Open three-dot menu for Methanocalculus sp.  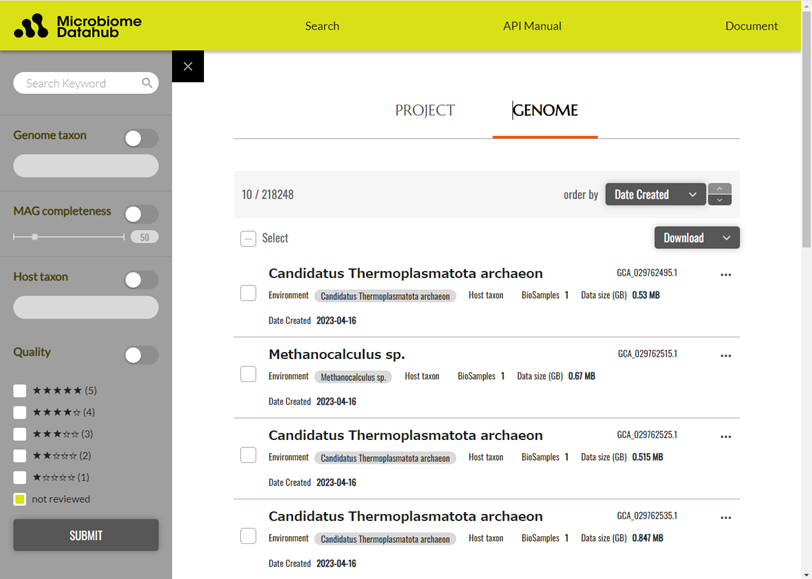(726, 356)
